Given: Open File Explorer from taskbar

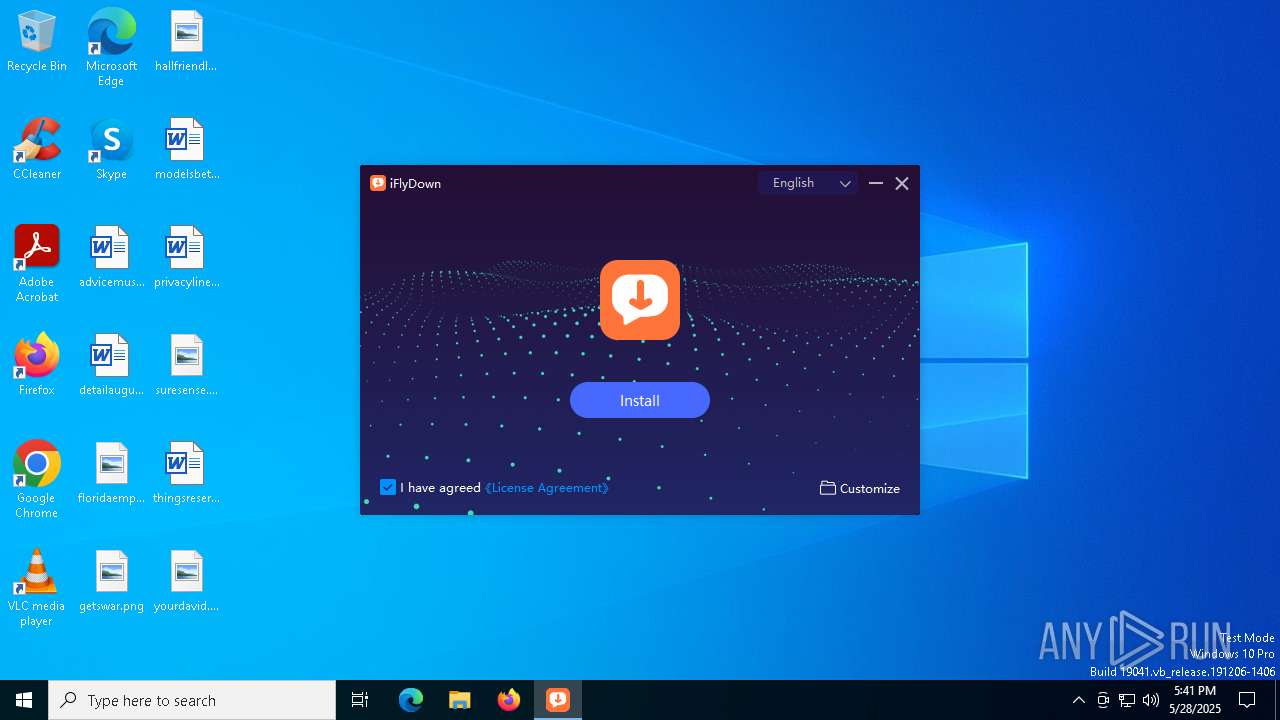Looking at the screenshot, I should 460,700.
